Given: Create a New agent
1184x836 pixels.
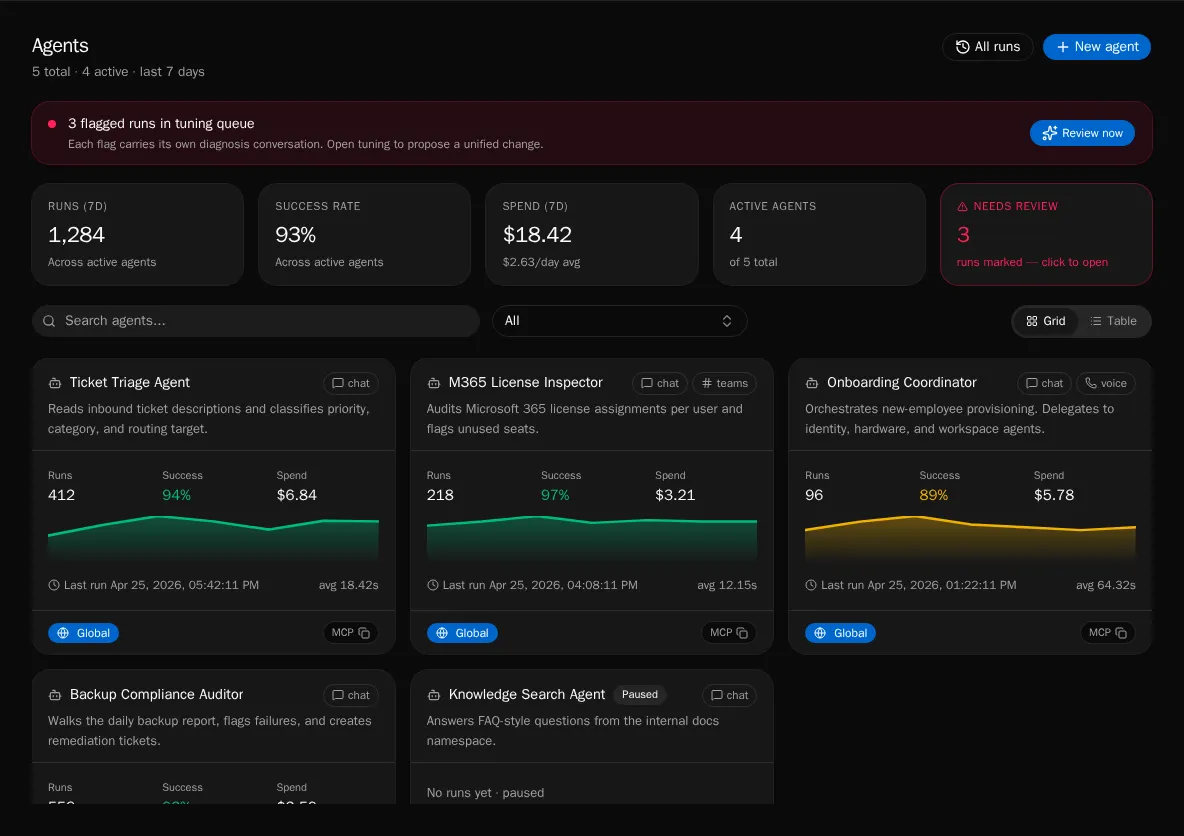Looking at the screenshot, I should (1096, 47).
